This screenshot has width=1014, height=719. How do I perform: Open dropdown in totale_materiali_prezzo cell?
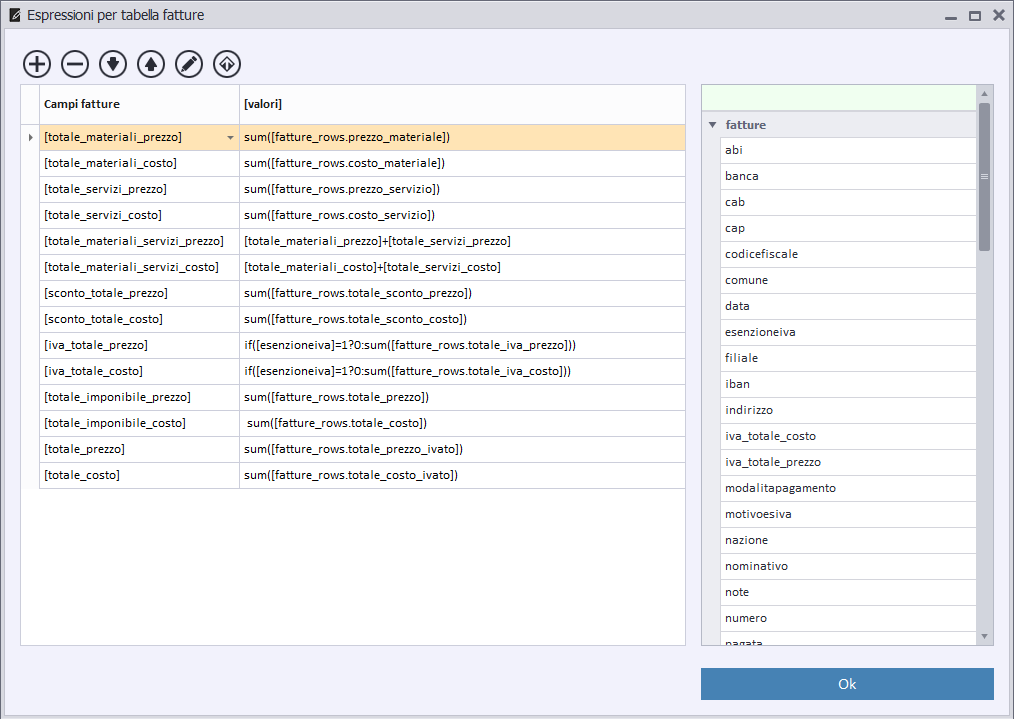click(x=231, y=137)
